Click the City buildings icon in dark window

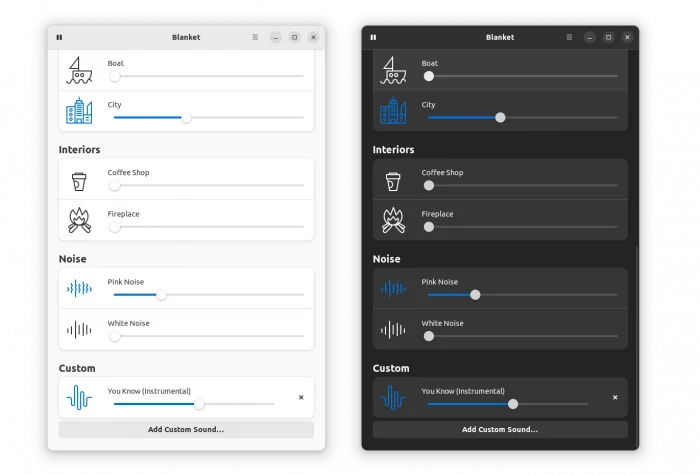pyautogui.click(x=393, y=111)
